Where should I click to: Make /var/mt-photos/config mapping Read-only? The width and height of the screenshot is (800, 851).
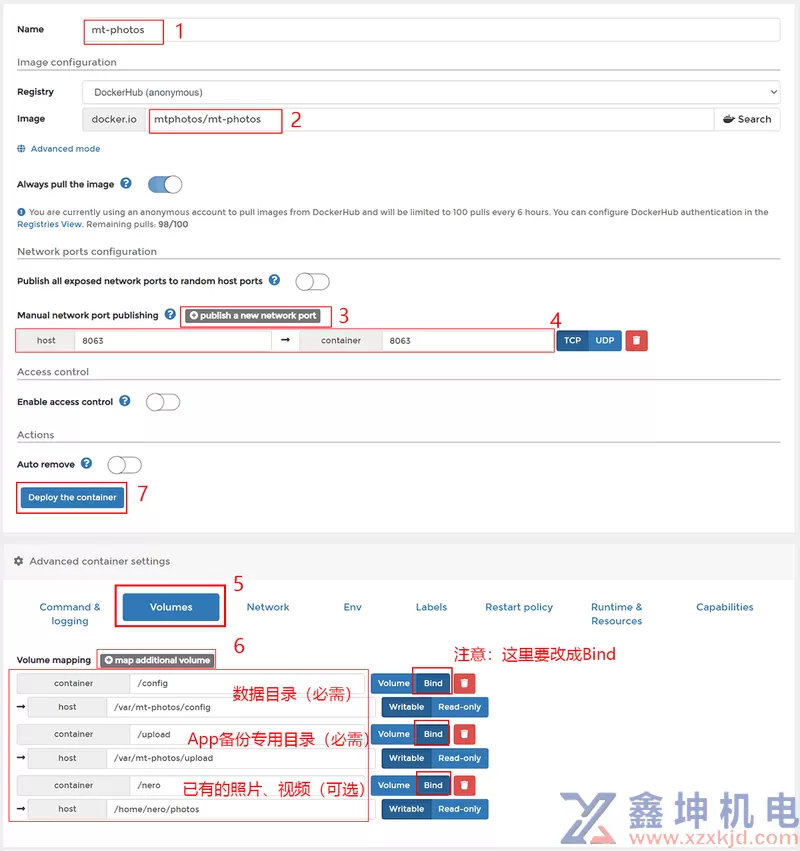pyautogui.click(x=459, y=707)
